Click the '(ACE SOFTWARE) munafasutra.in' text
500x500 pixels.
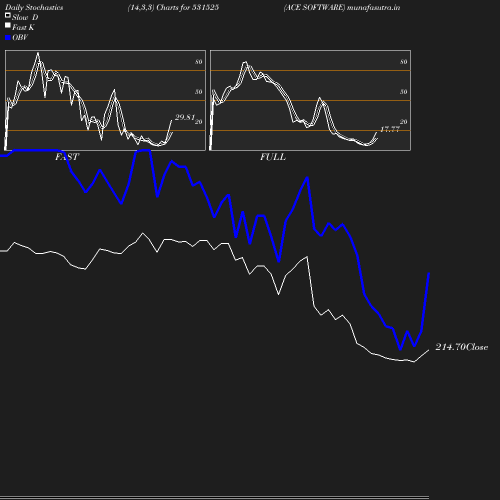pyautogui.click(x=342, y=7)
